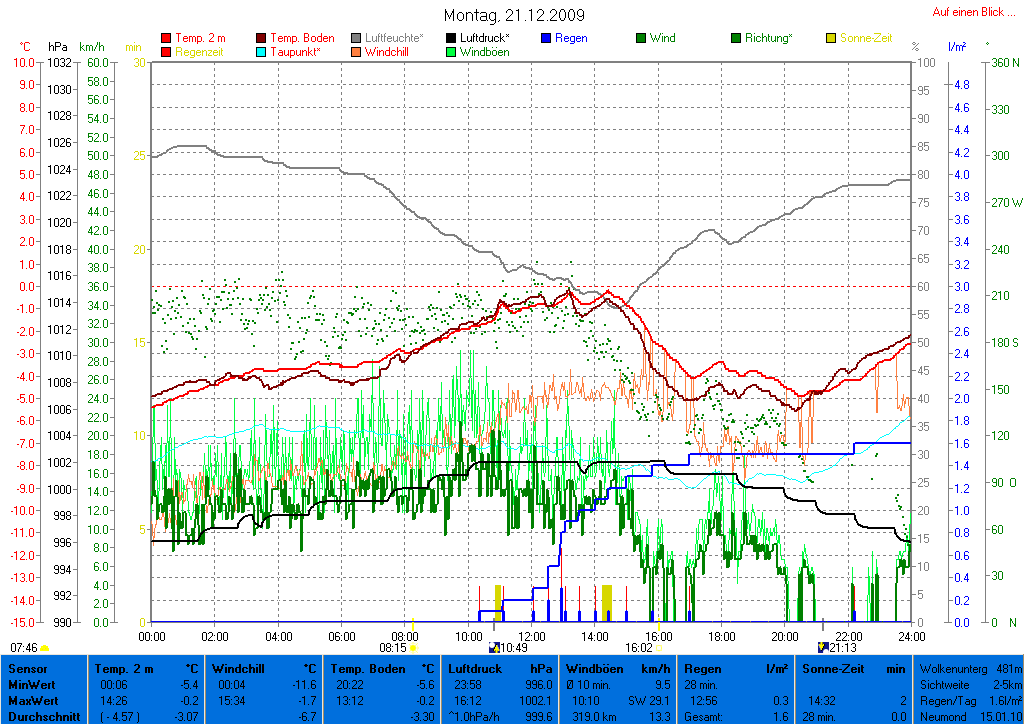Click the date title Montag, 21.12.2009
Viewport: 1024px width, 724px height.
(514, 16)
